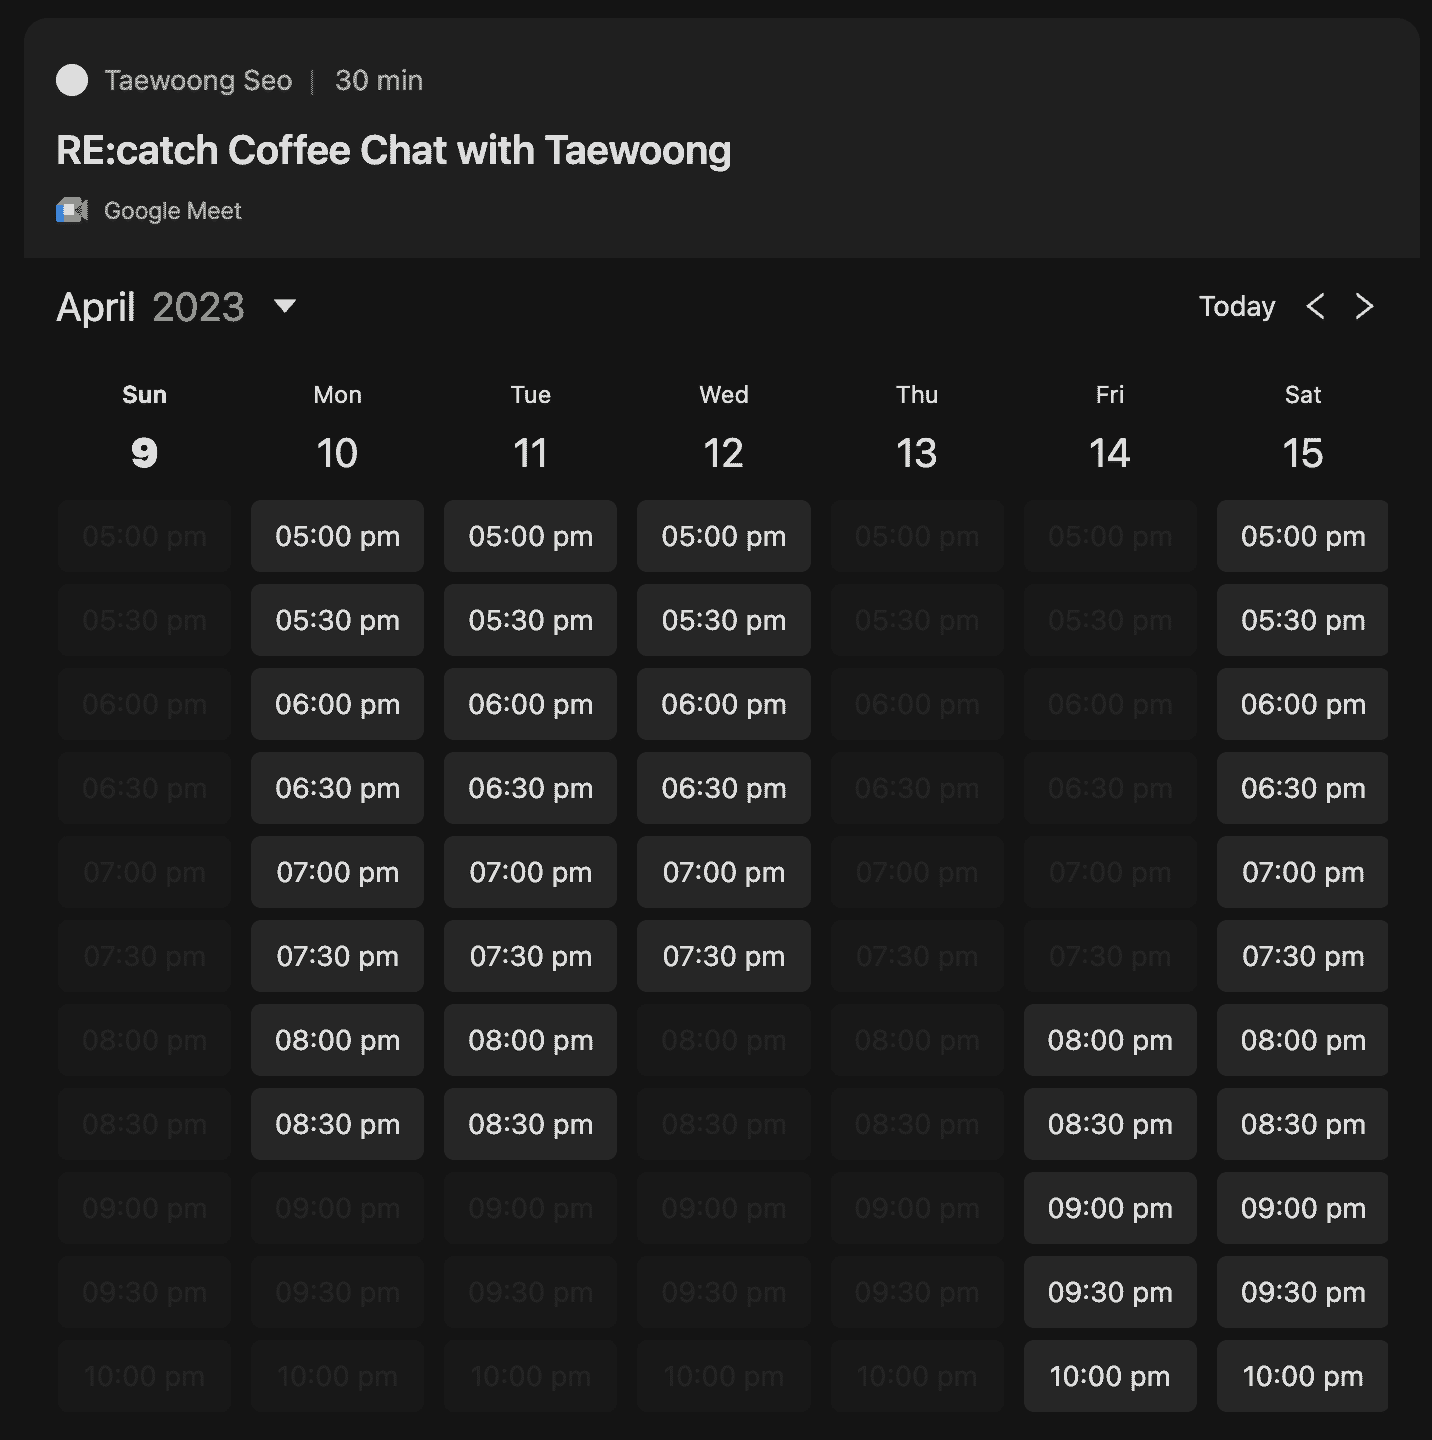Screen dimensions: 1432x1440
Task: Select Friday 14 at 10:00 pm
Action: [x=1110, y=1377]
